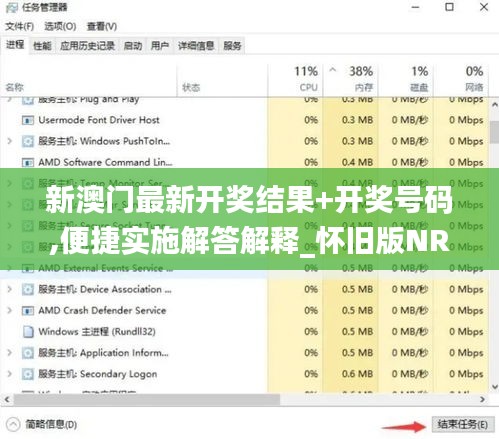
Task: Switch to the 详细信息 tab
Action: coord(196,46)
